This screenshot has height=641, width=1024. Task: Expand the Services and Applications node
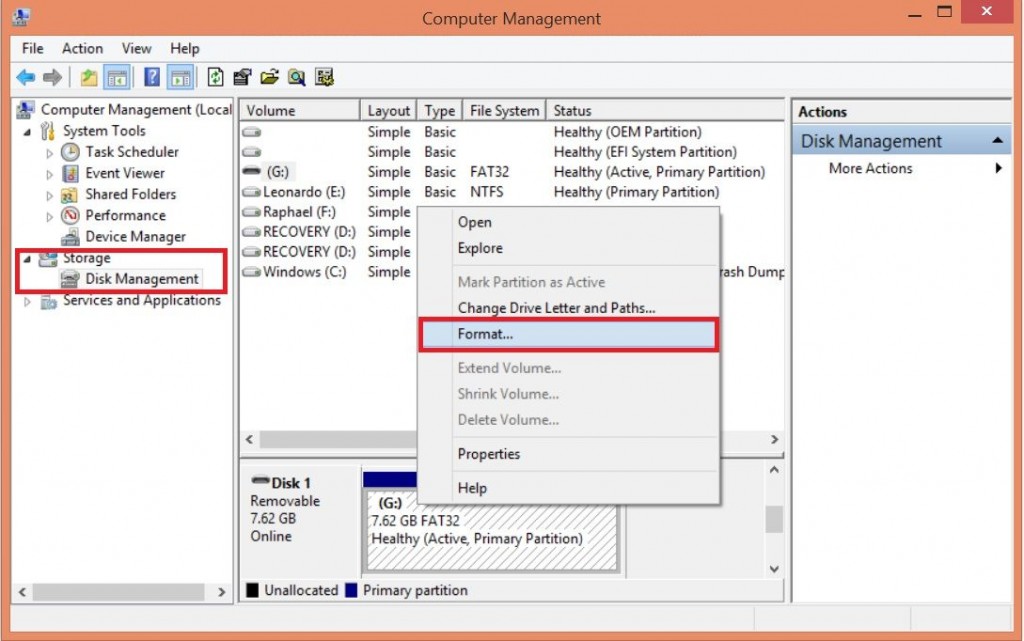(27, 301)
